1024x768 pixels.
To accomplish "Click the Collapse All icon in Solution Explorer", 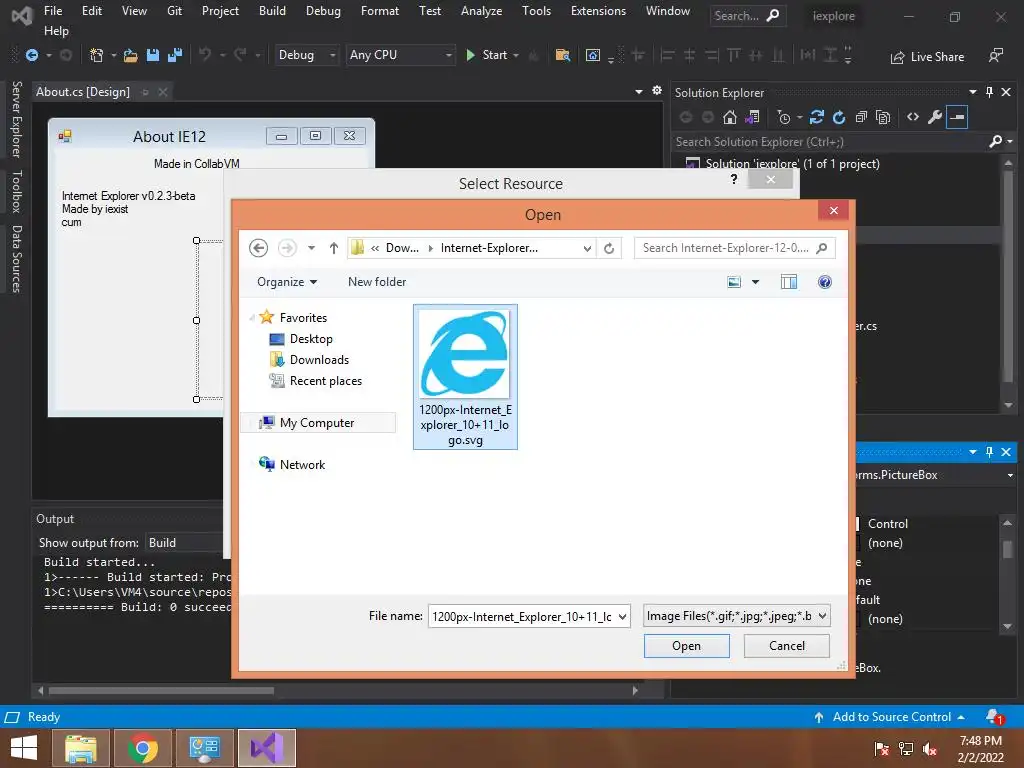I will pyautogui.click(x=861, y=117).
